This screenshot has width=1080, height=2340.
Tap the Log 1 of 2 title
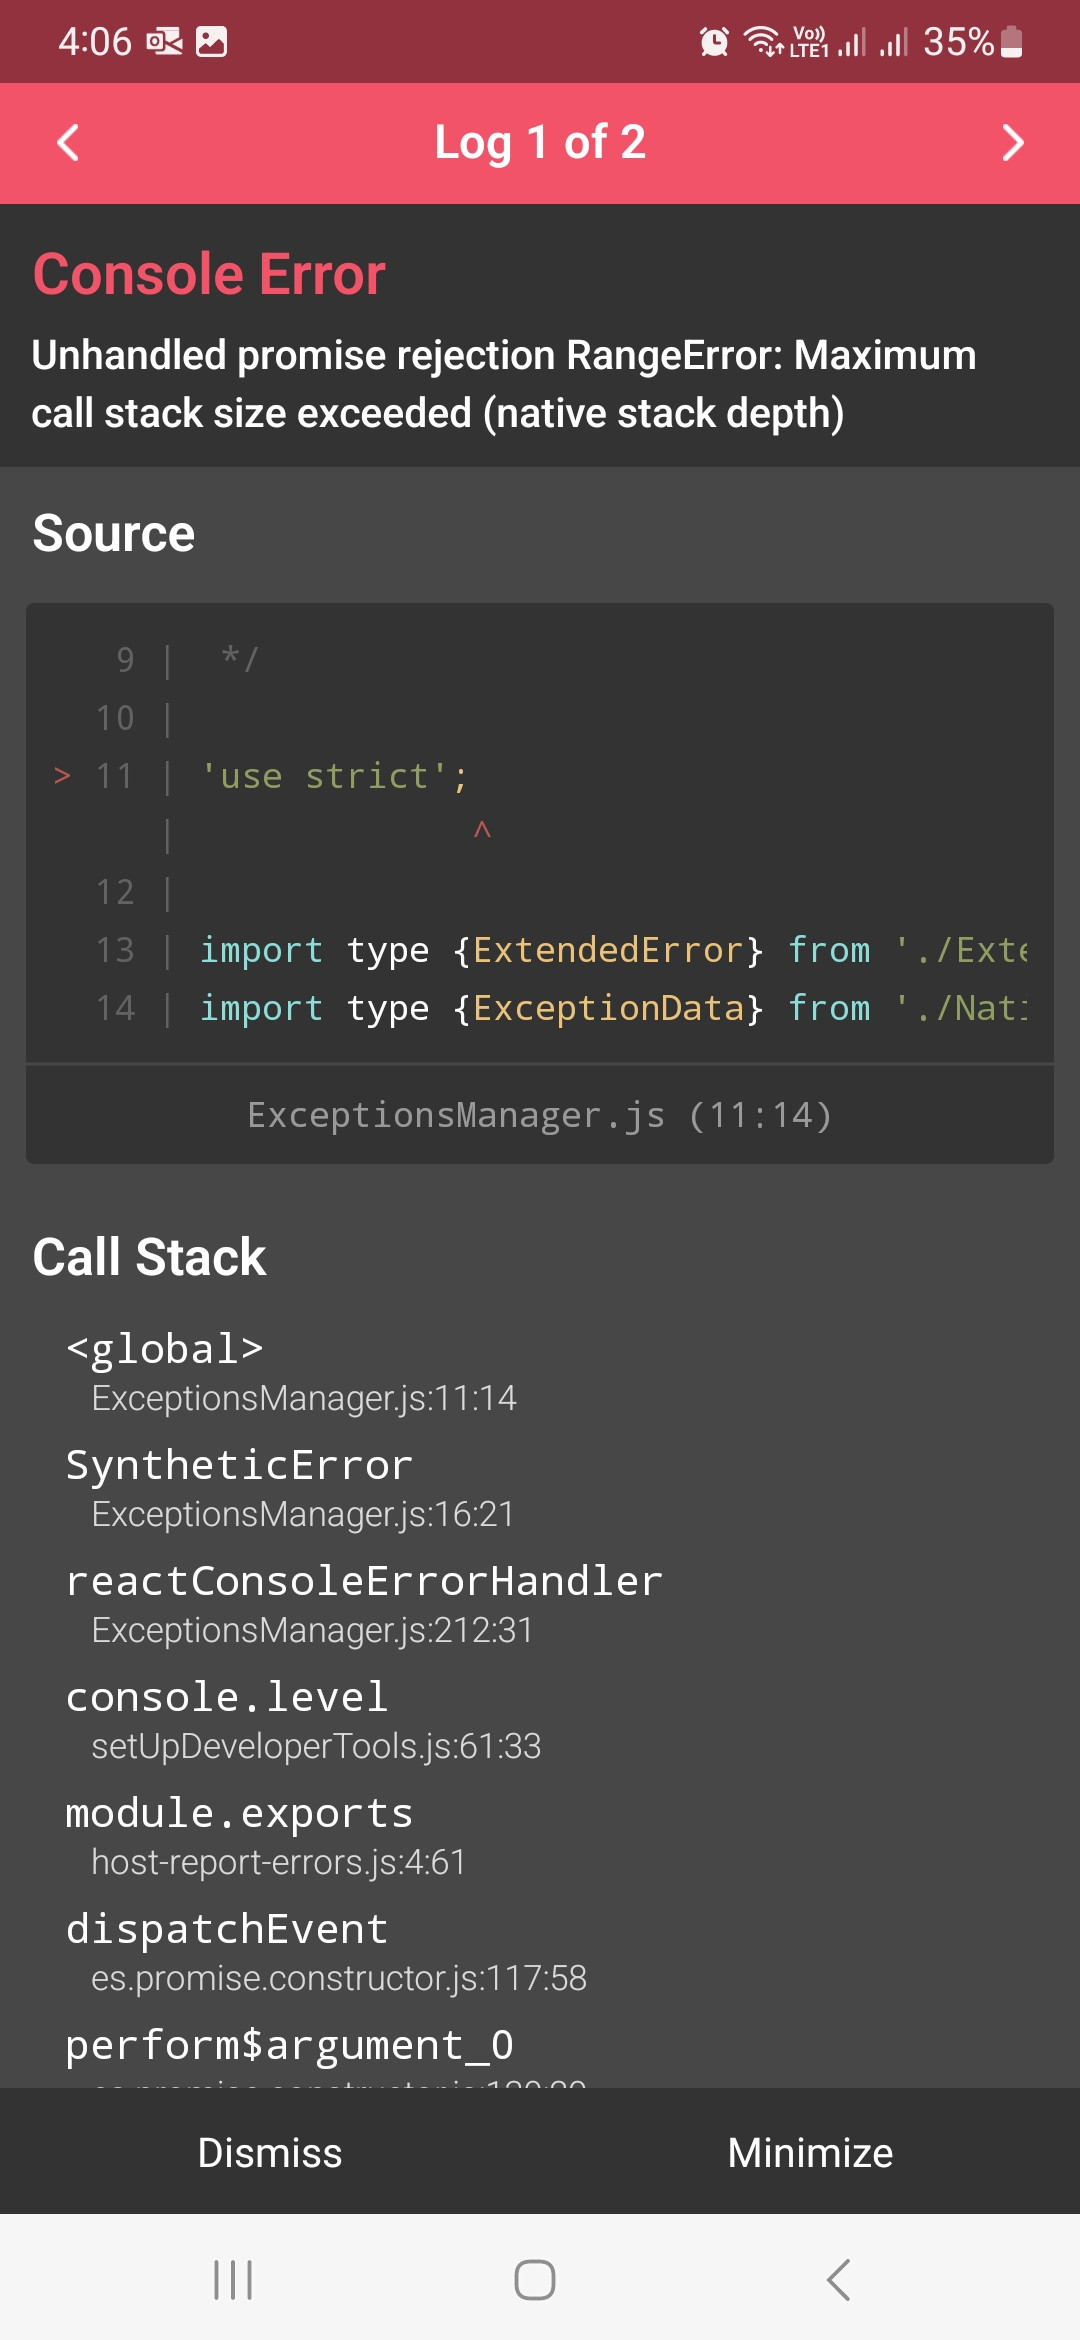tap(540, 142)
